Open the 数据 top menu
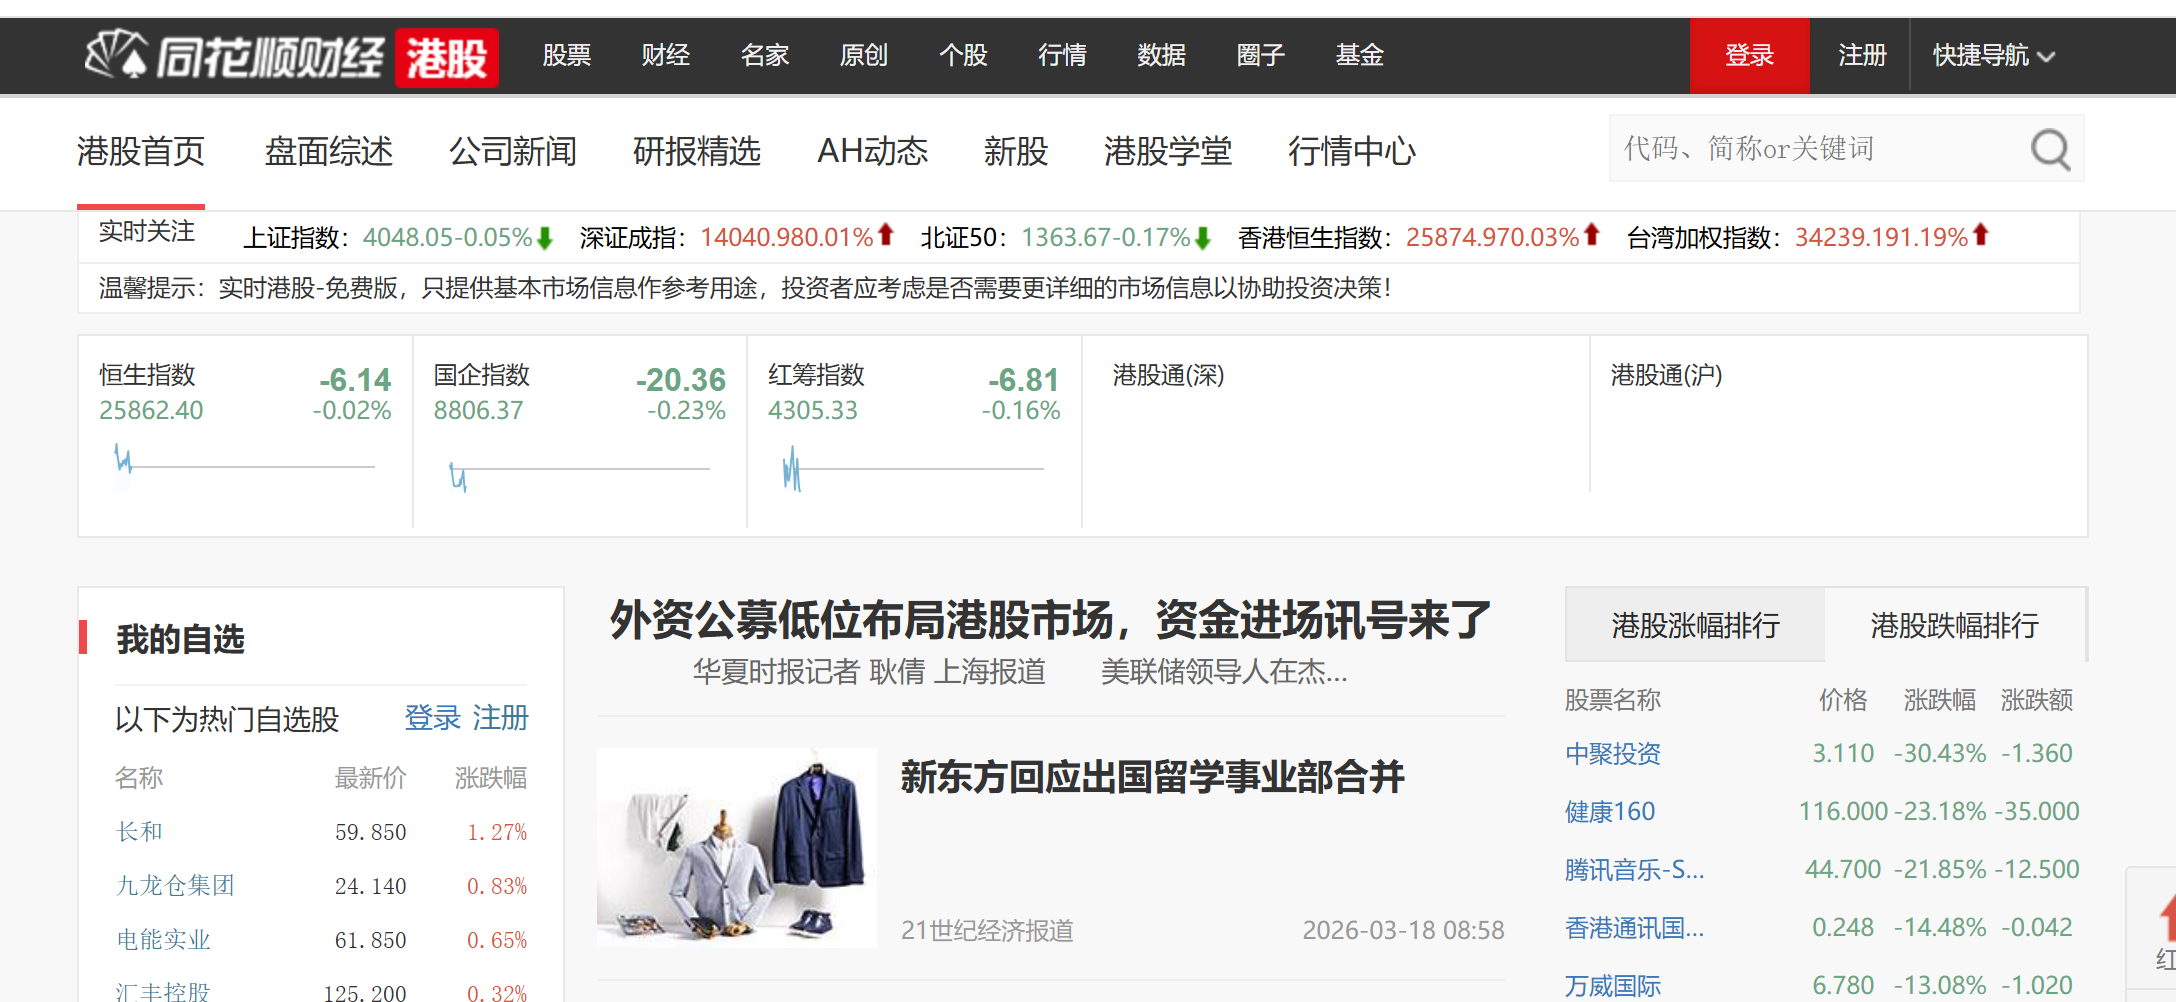Image resolution: width=2176 pixels, height=1002 pixels. (x=1161, y=56)
